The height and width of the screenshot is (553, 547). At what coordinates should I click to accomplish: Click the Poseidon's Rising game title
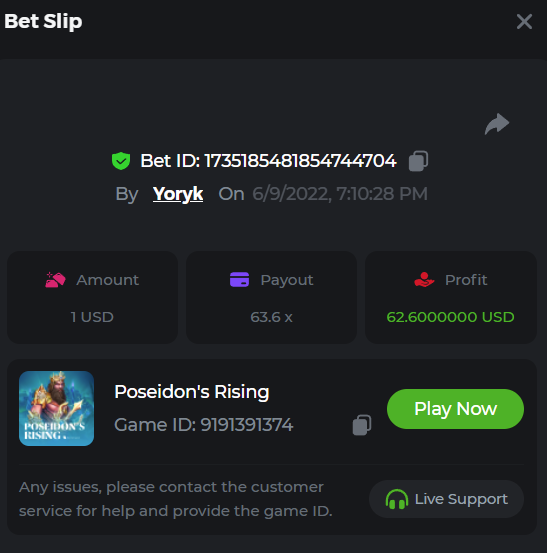coord(192,392)
